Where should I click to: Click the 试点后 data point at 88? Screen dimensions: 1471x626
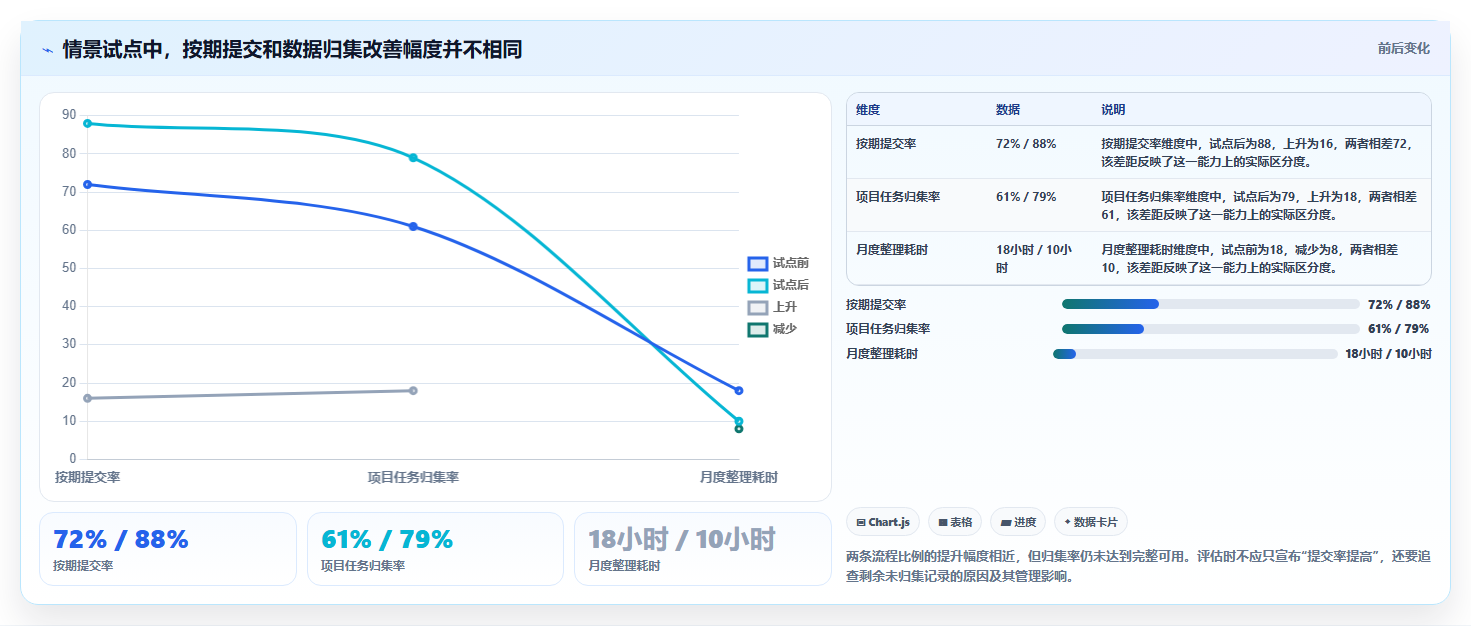tap(87, 123)
